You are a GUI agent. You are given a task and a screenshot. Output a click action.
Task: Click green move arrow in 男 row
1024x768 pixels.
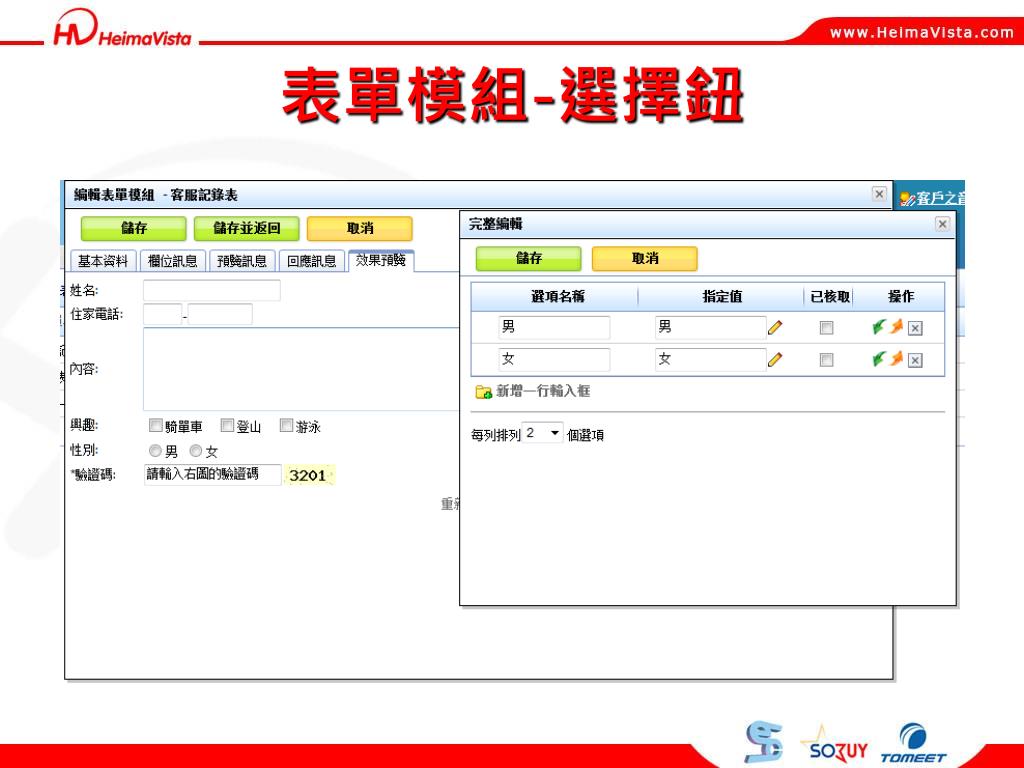click(879, 327)
